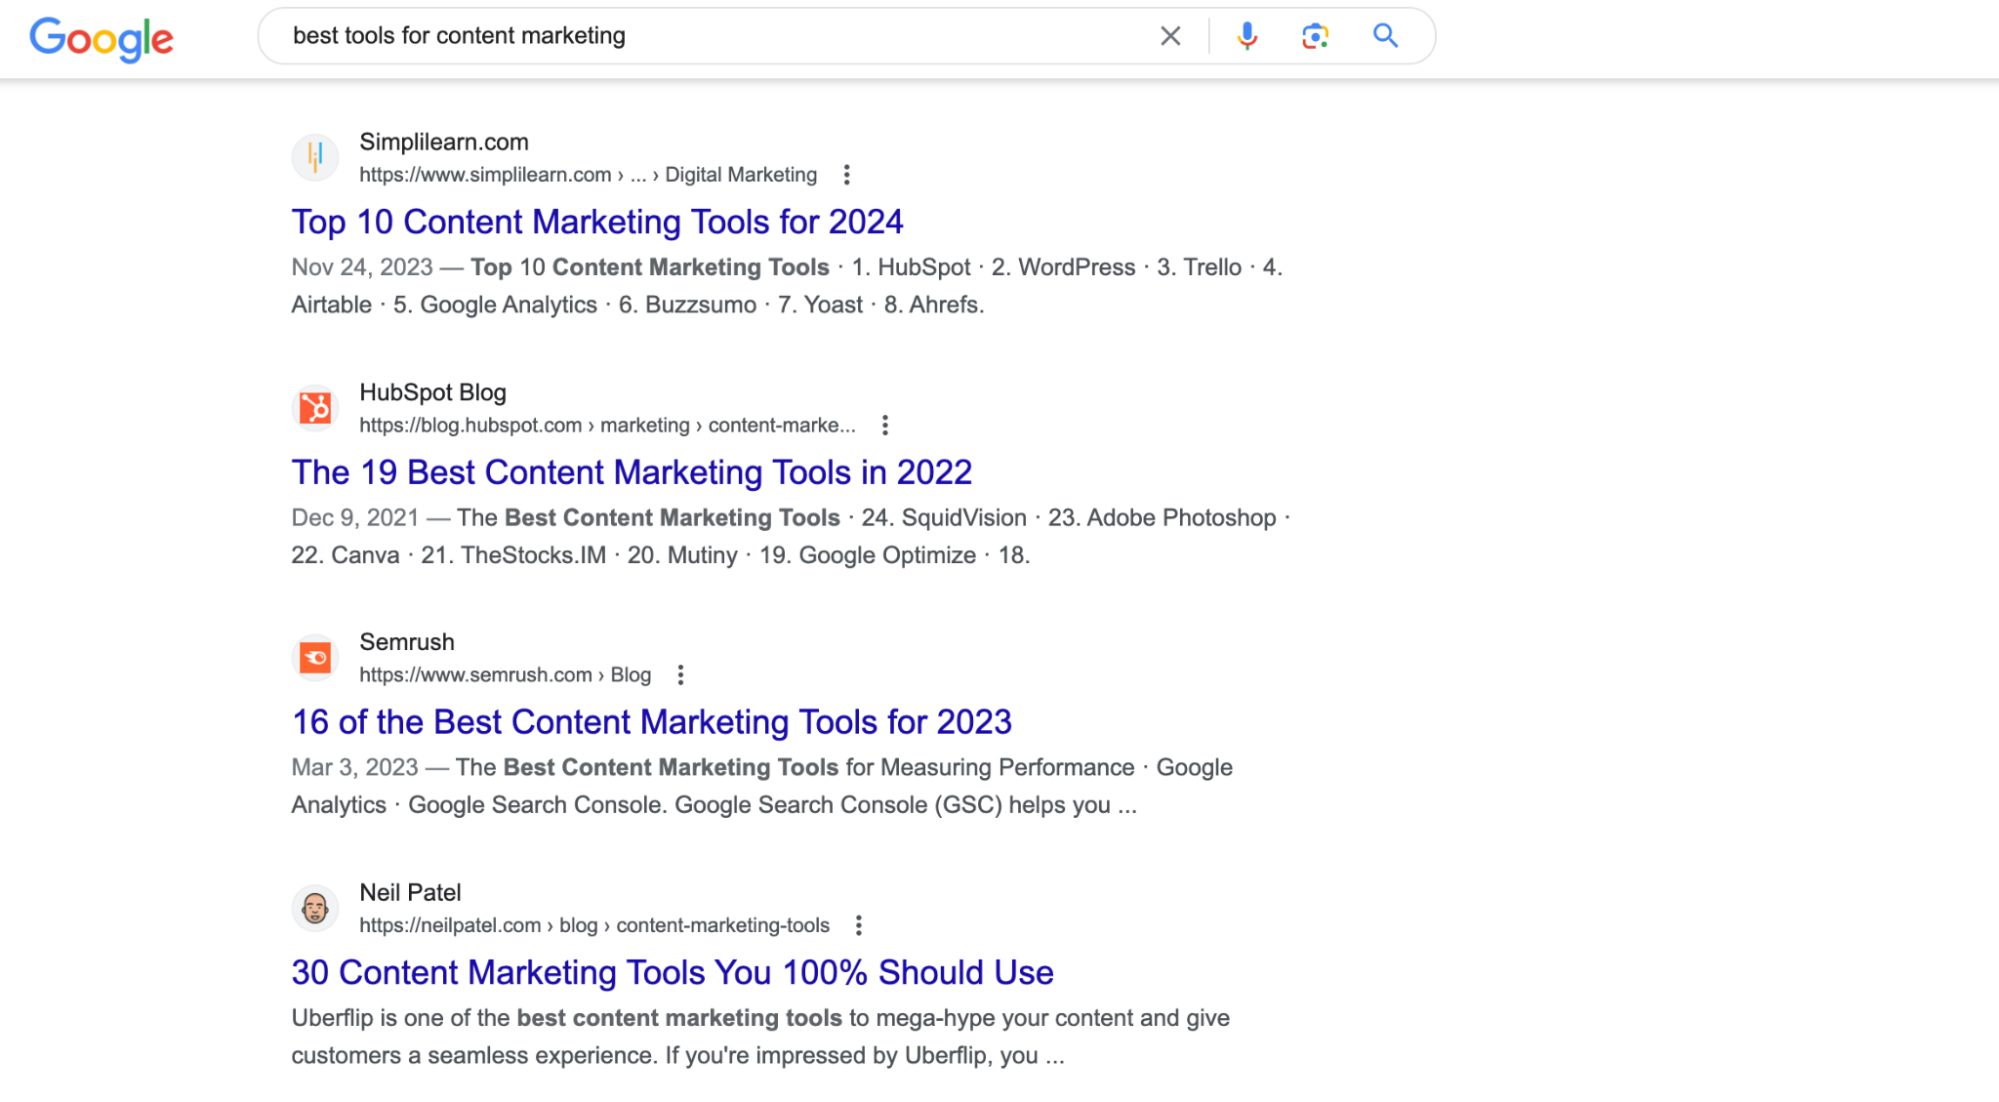Click the HubSpot Blog site name
The image size is (1999, 1102).
pos(433,392)
